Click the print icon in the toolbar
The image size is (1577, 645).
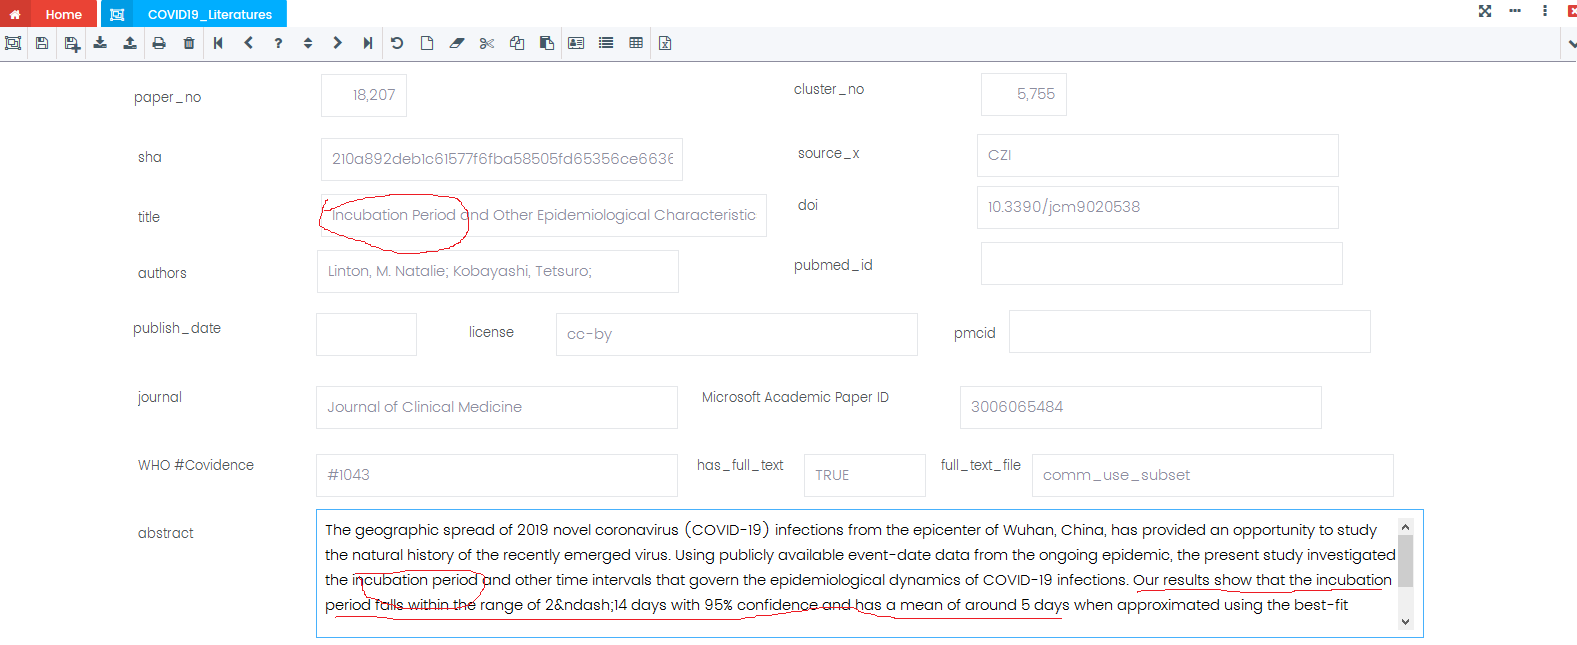click(x=159, y=43)
